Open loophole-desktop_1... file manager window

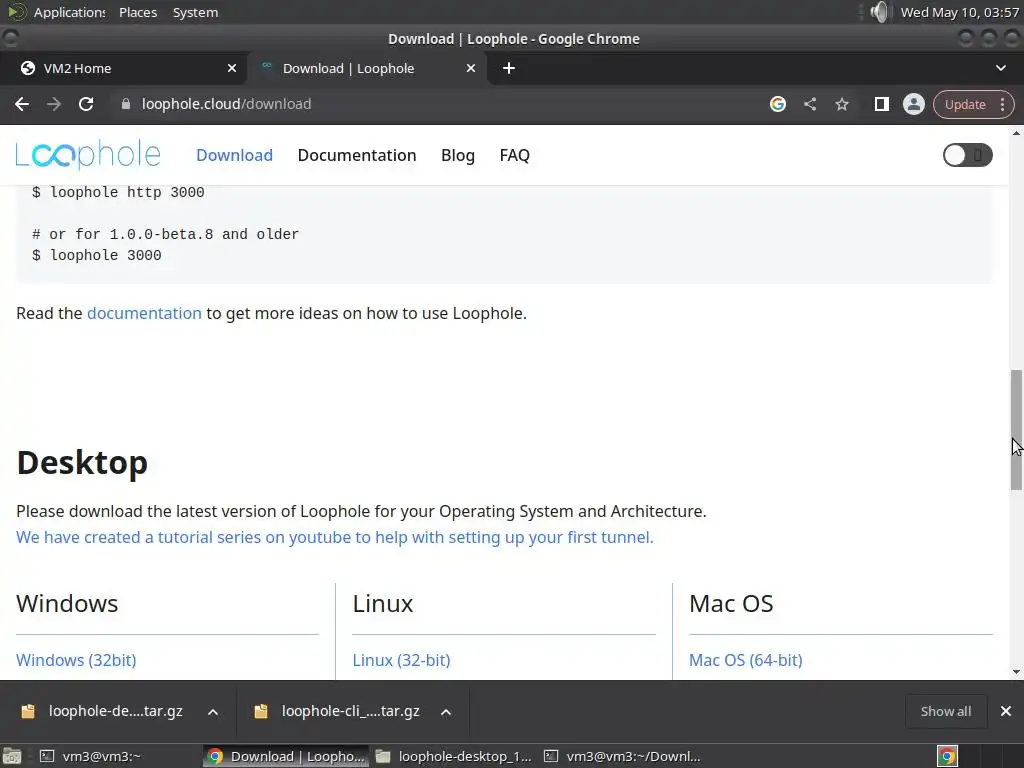[x=455, y=756]
